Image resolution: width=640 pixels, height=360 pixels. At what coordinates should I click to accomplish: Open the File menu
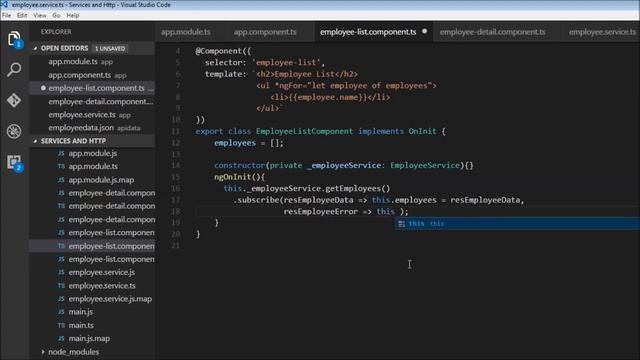[7, 16]
